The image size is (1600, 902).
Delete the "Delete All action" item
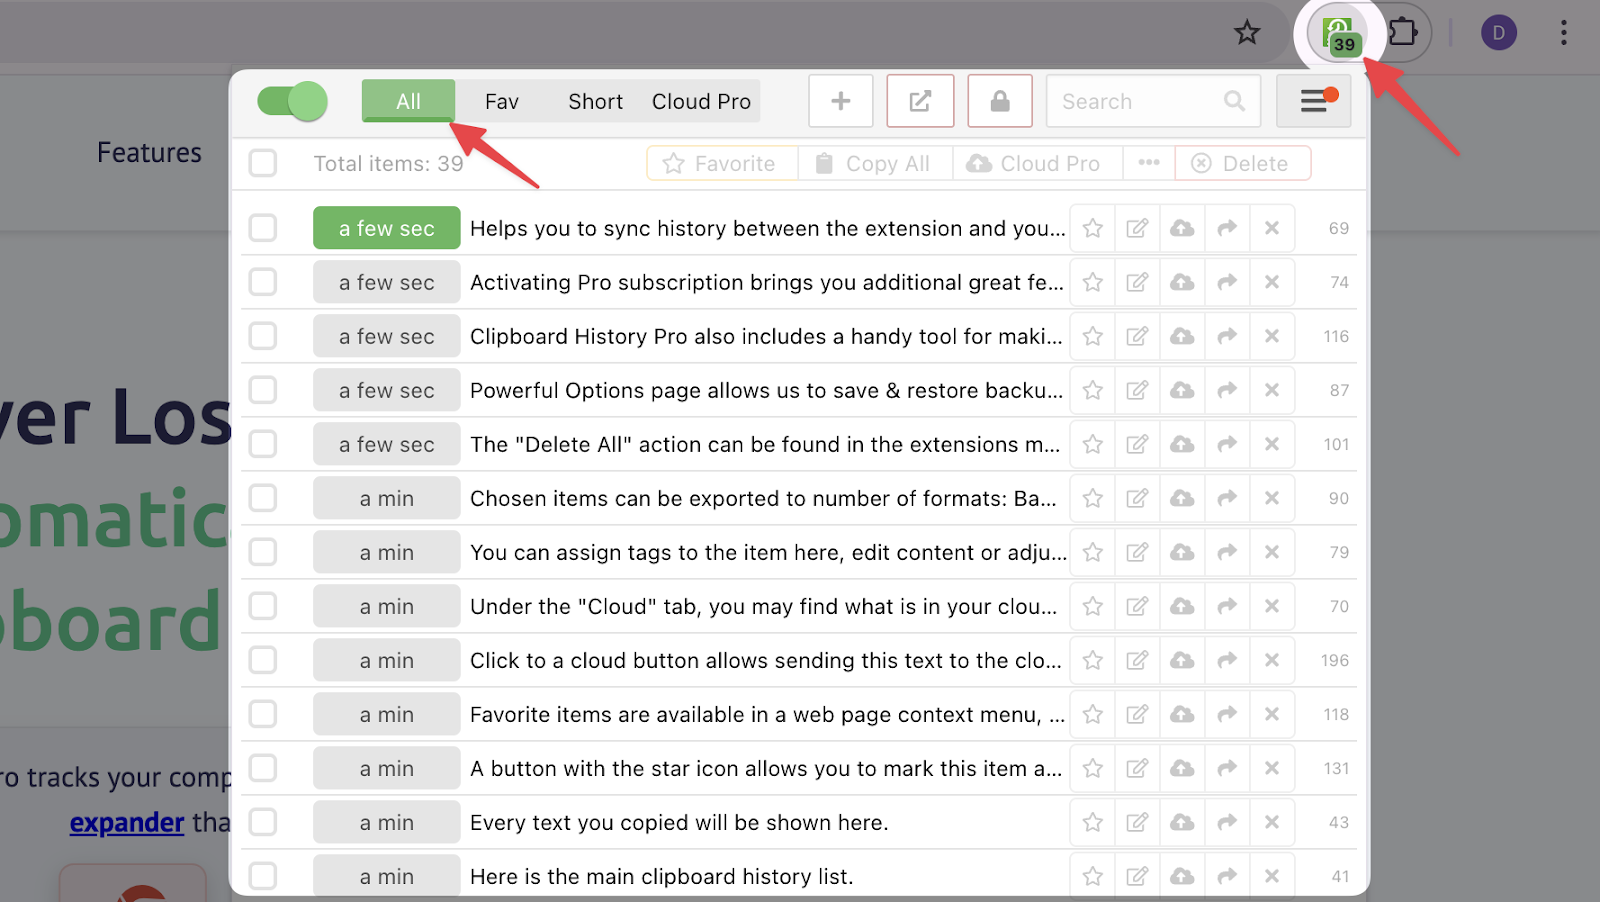[1272, 444]
